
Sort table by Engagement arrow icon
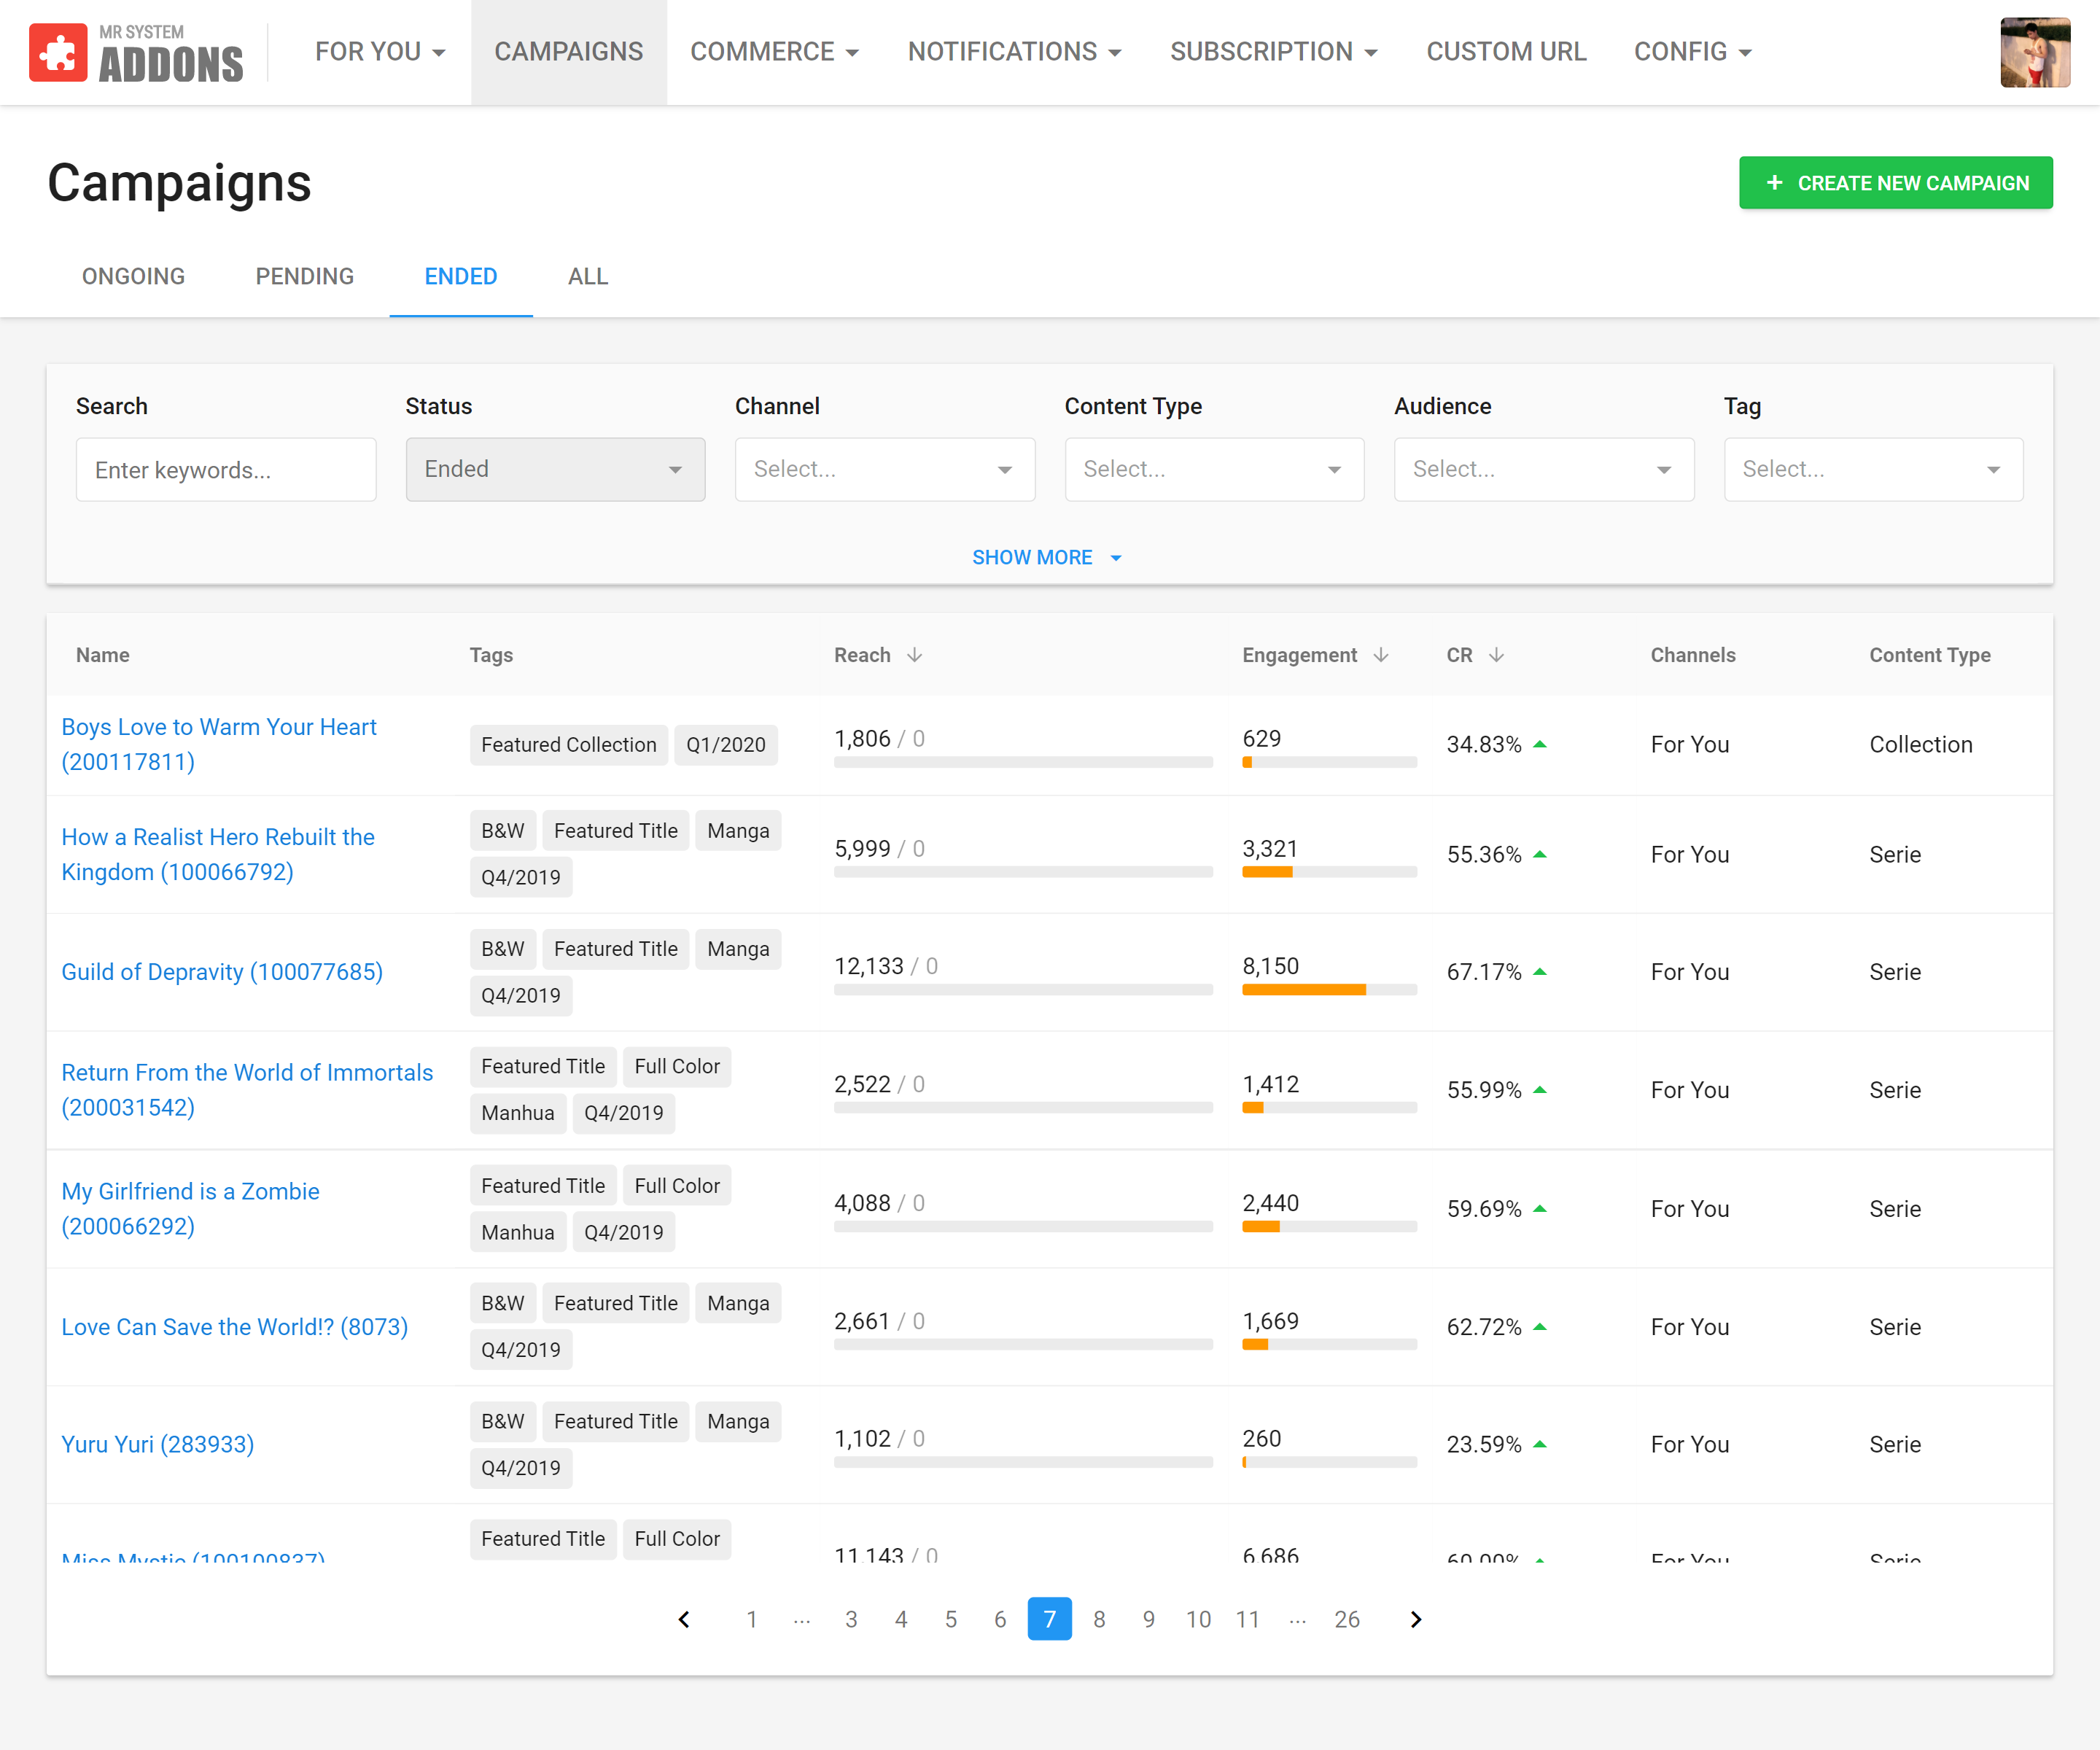click(x=1381, y=655)
